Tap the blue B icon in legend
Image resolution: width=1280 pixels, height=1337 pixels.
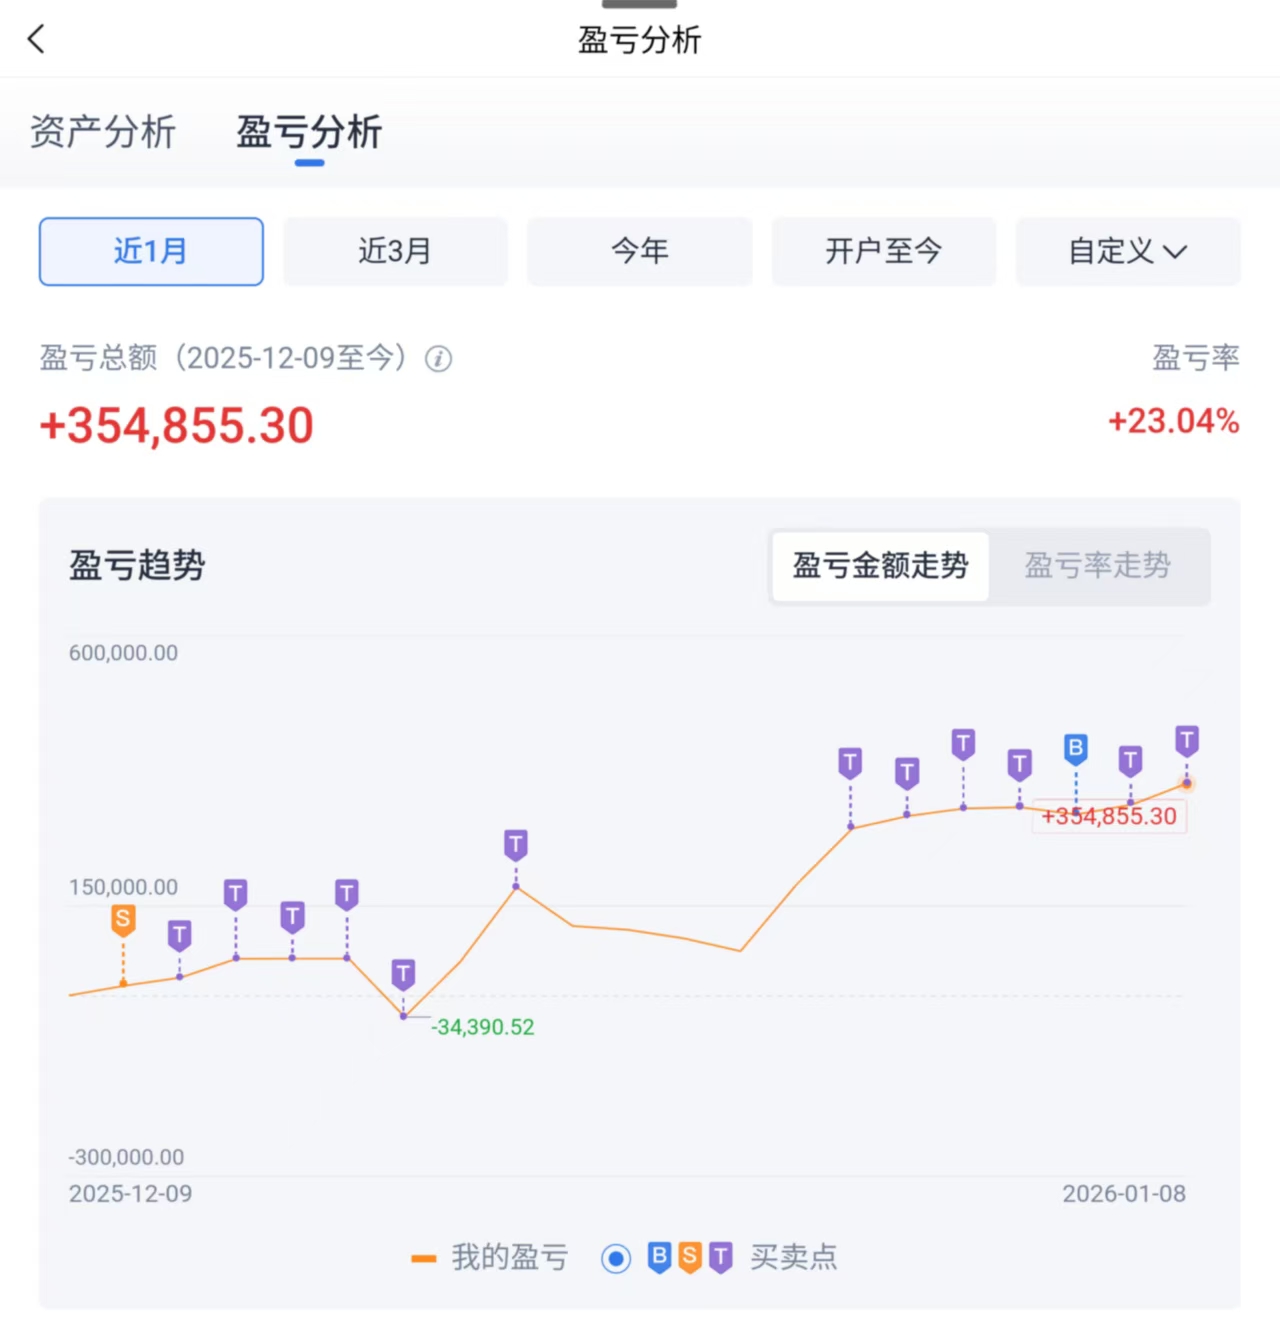[x=659, y=1257]
